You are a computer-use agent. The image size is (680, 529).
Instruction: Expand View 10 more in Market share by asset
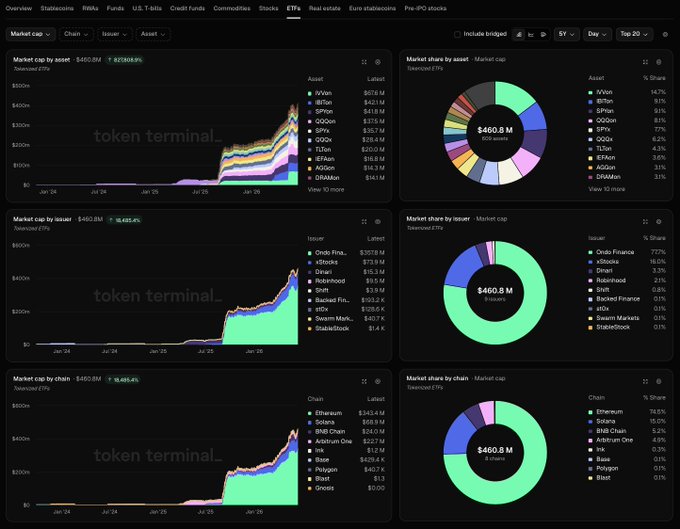pyautogui.click(x=607, y=189)
